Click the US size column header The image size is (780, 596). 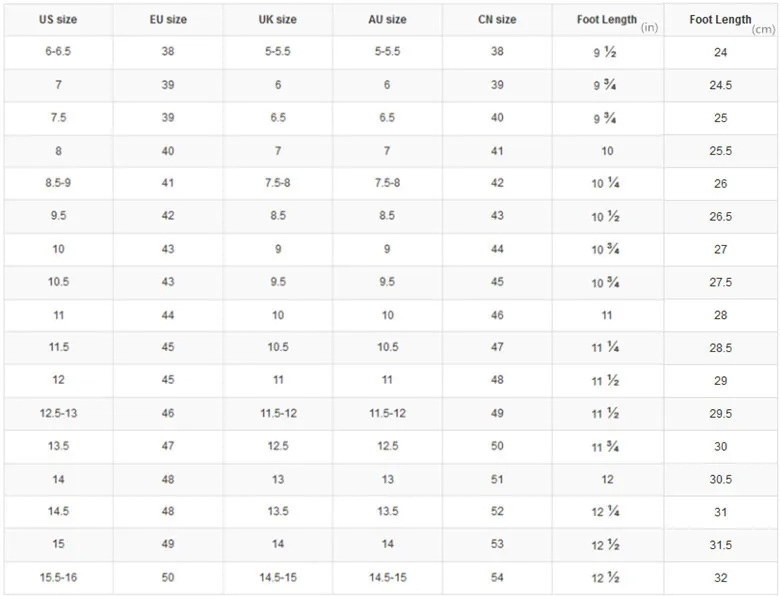pyautogui.click(x=57, y=20)
